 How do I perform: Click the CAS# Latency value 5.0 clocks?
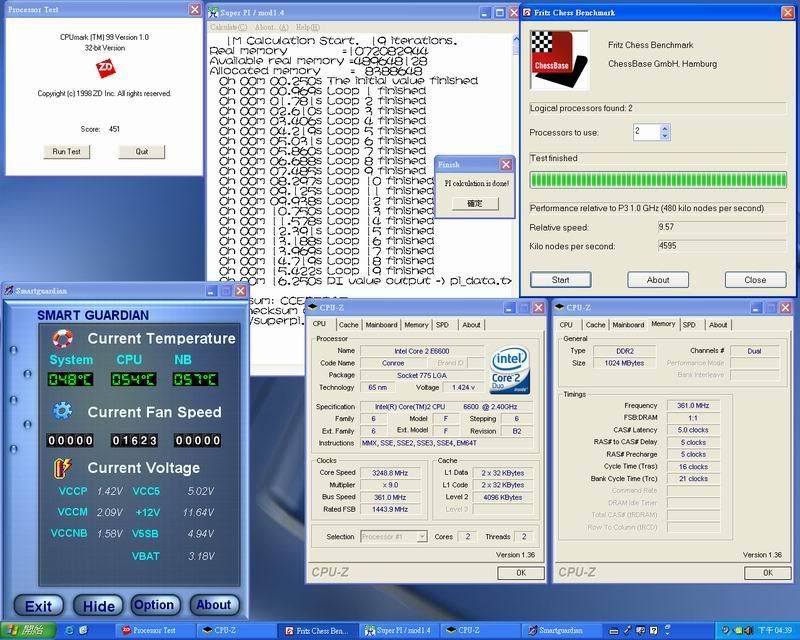[x=693, y=430]
